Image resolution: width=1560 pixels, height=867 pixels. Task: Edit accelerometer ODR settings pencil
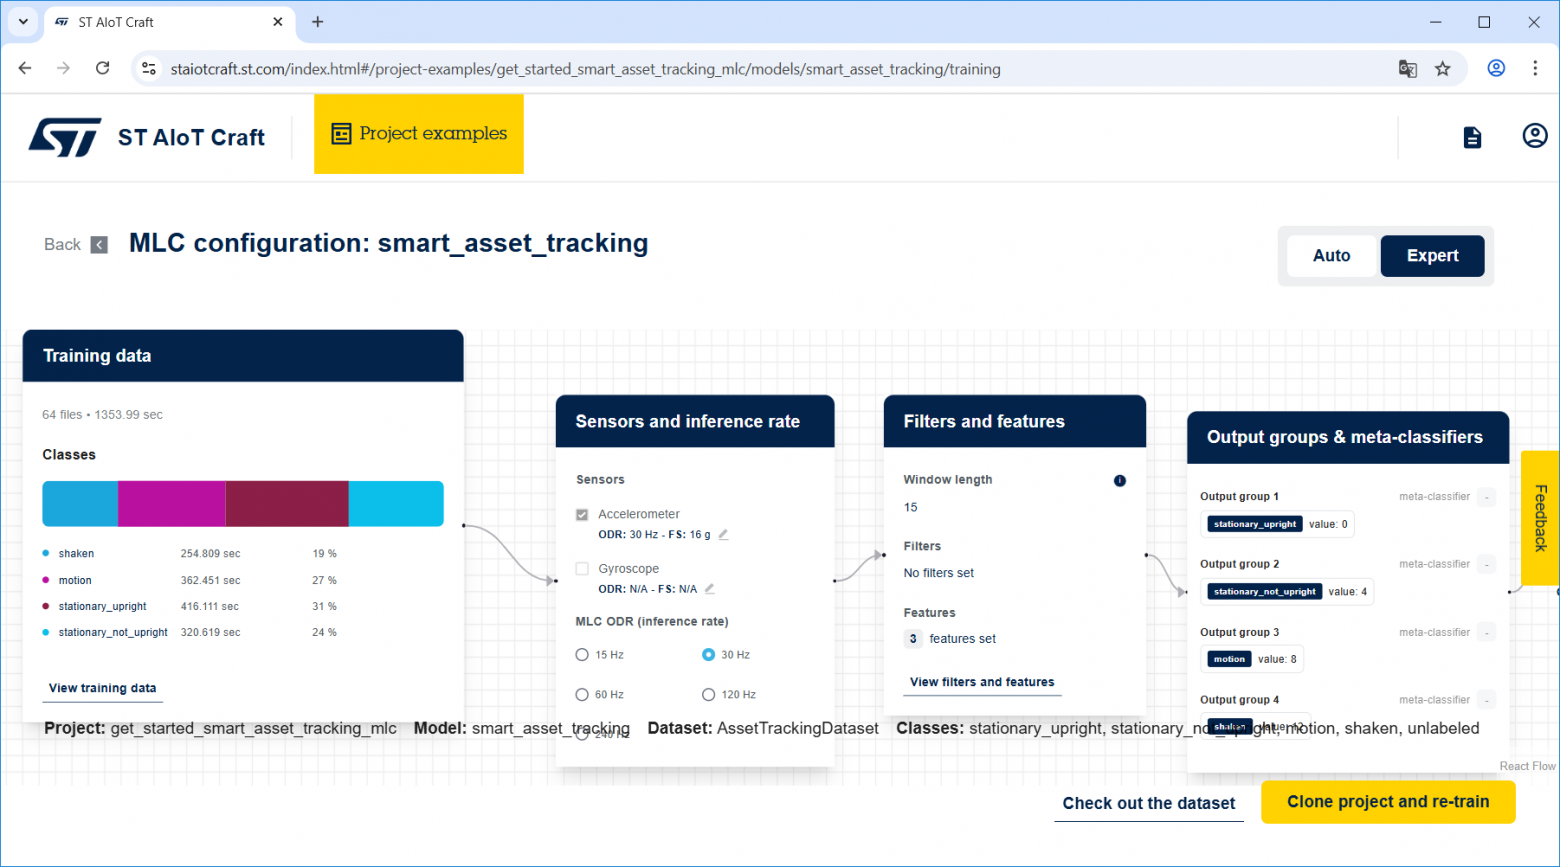click(723, 534)
